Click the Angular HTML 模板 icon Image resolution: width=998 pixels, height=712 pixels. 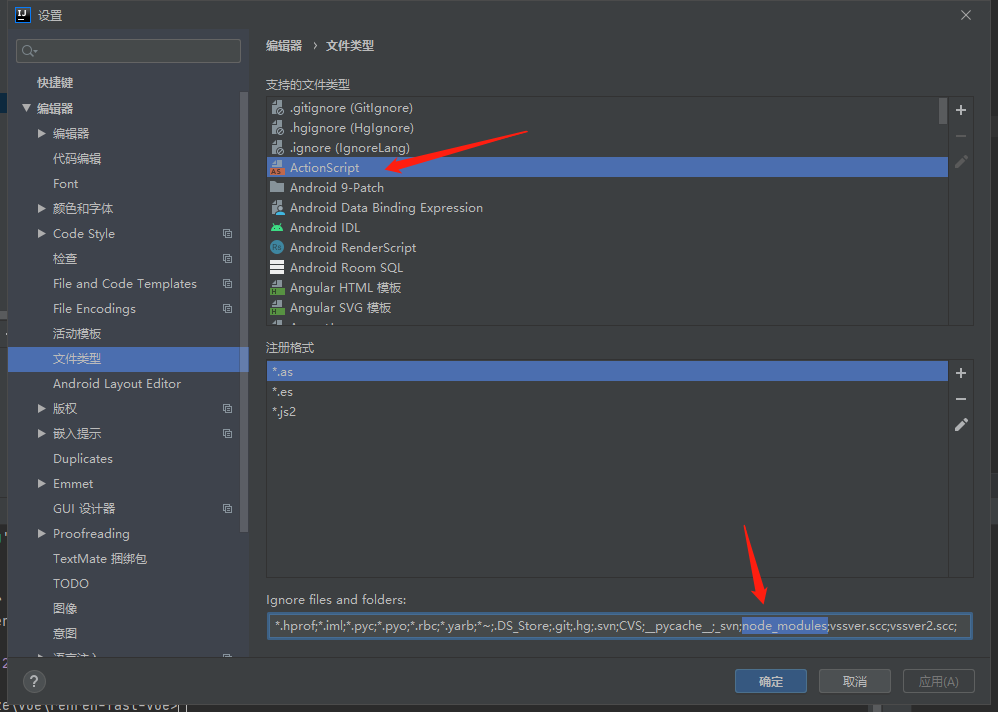pyautogui.click(x=277, y=288)
